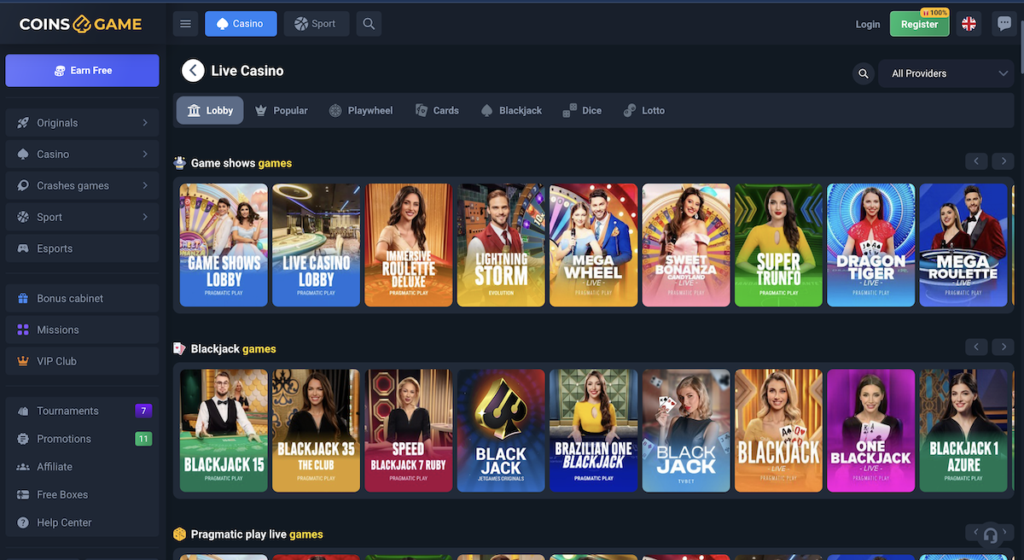Open the Blackjack 1 Azure game
1024x560 pixels.
(963, 431)
